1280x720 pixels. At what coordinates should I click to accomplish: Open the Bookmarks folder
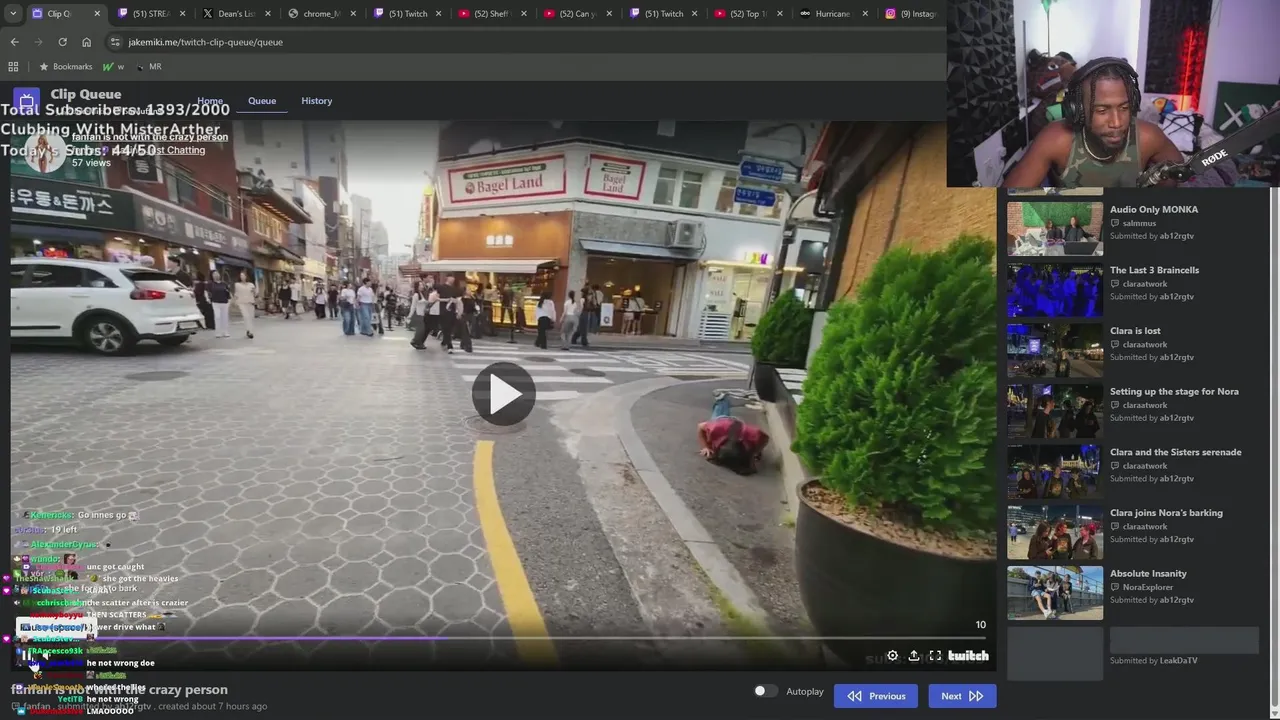click(65, 67)
